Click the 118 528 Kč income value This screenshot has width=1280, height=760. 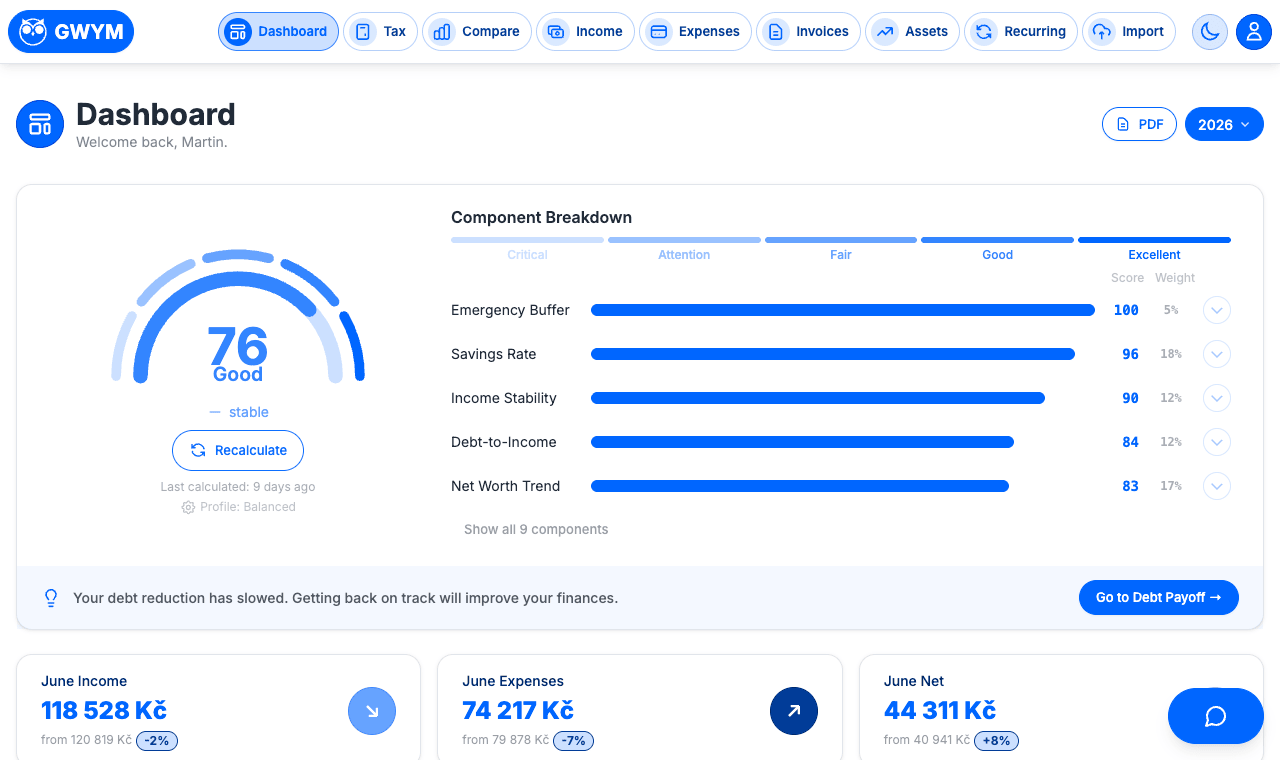coord(104,711)
